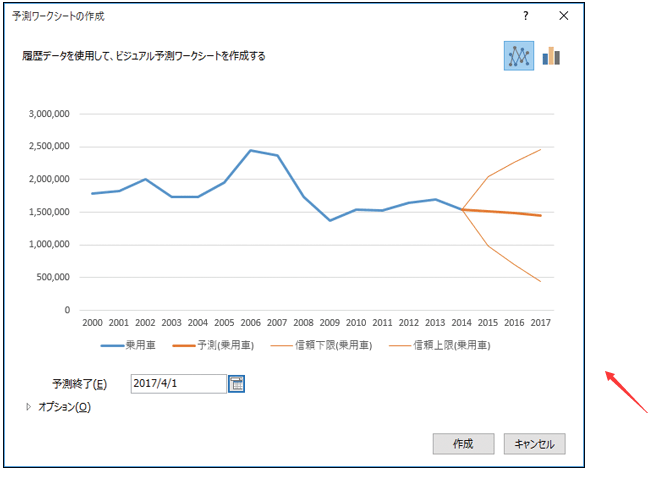Click the 作成 button
This screenshot has width=658, height=485.
click(463, 444)
